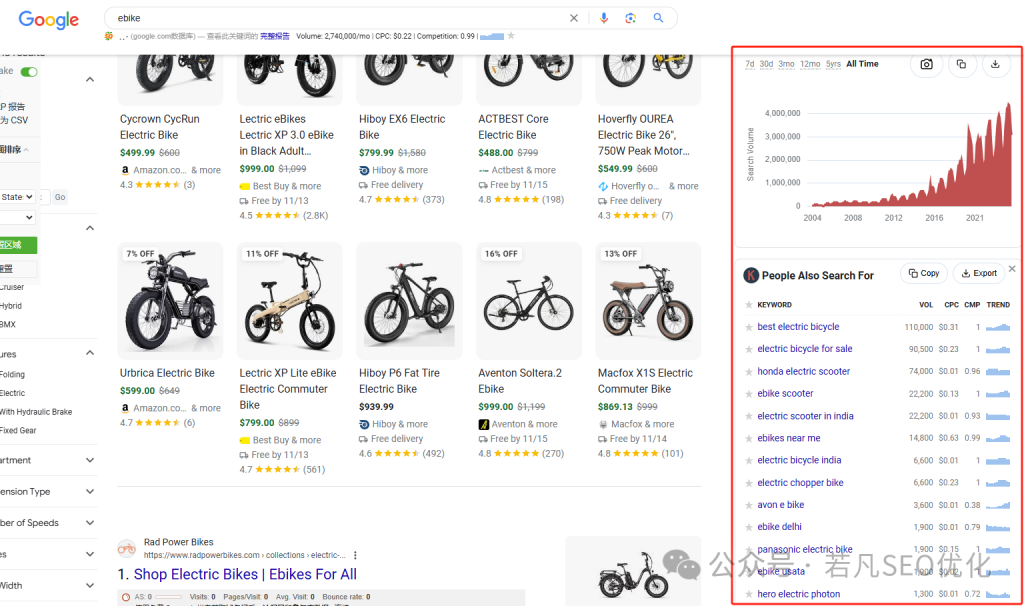1024x606 pixels.
Task: Open the Rad Power Bikes result options menu
Action: coord(355,555)
